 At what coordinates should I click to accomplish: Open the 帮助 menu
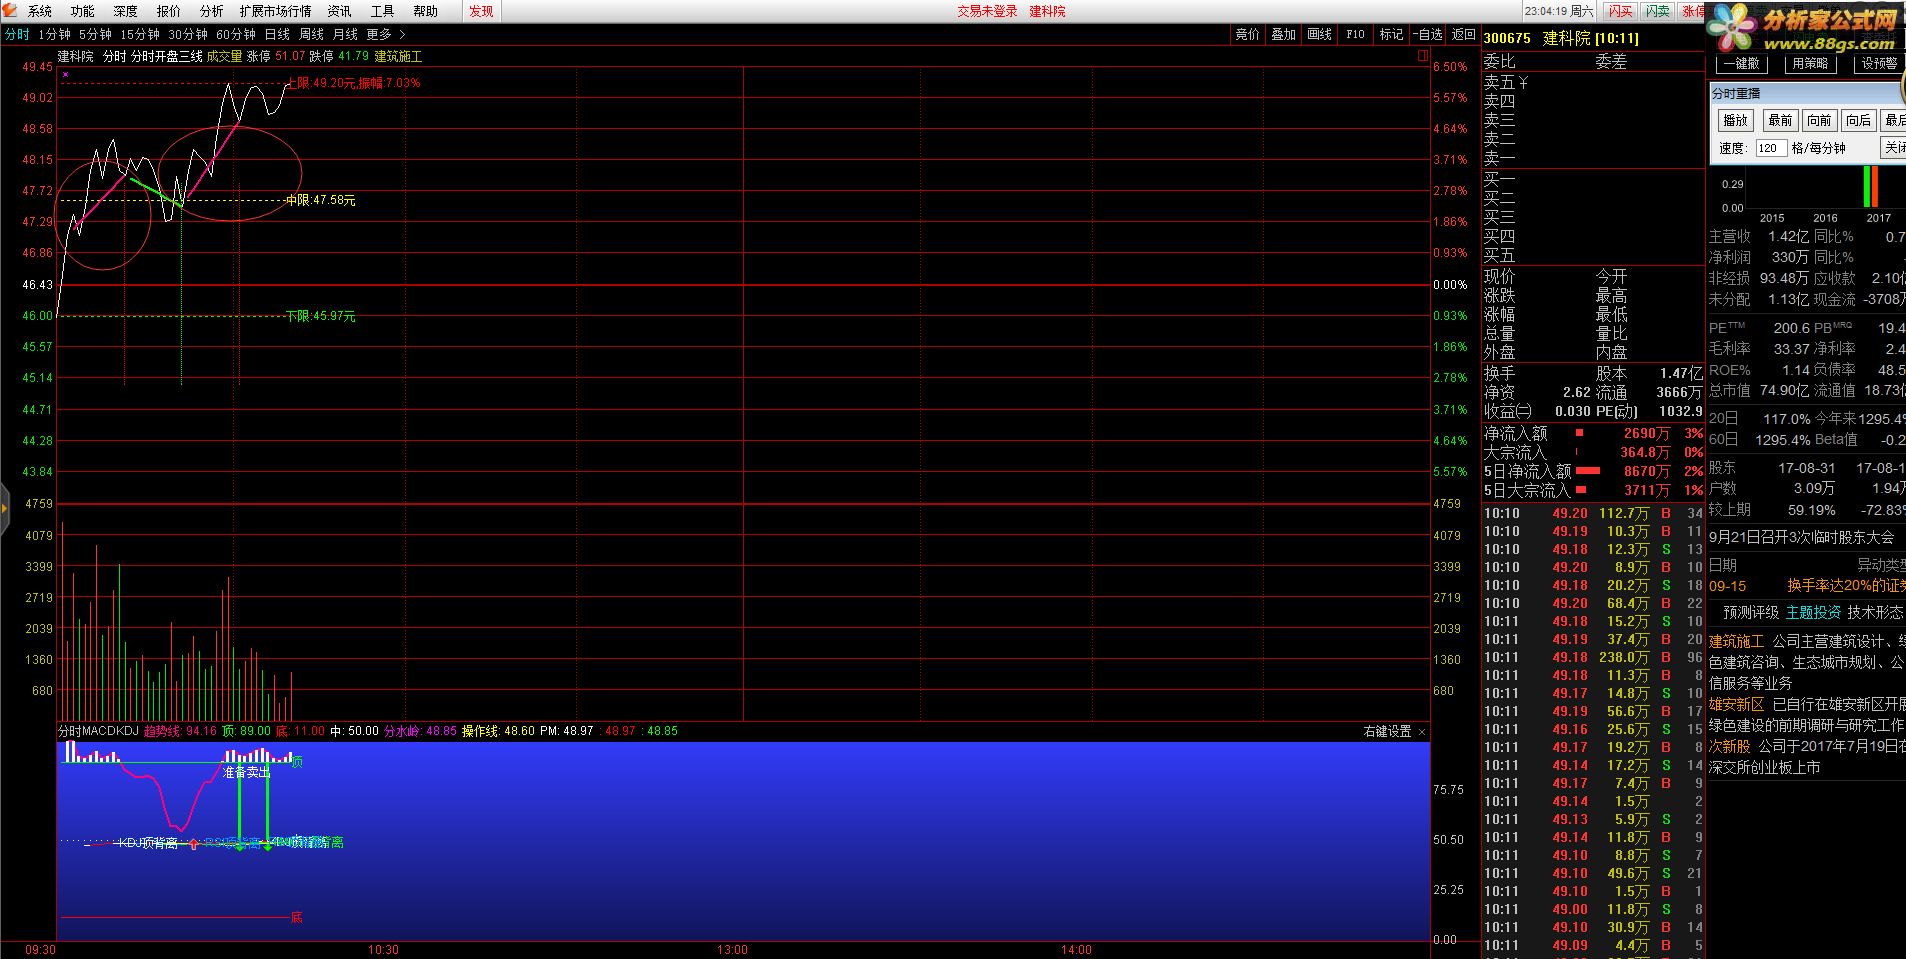pos(426,11)
